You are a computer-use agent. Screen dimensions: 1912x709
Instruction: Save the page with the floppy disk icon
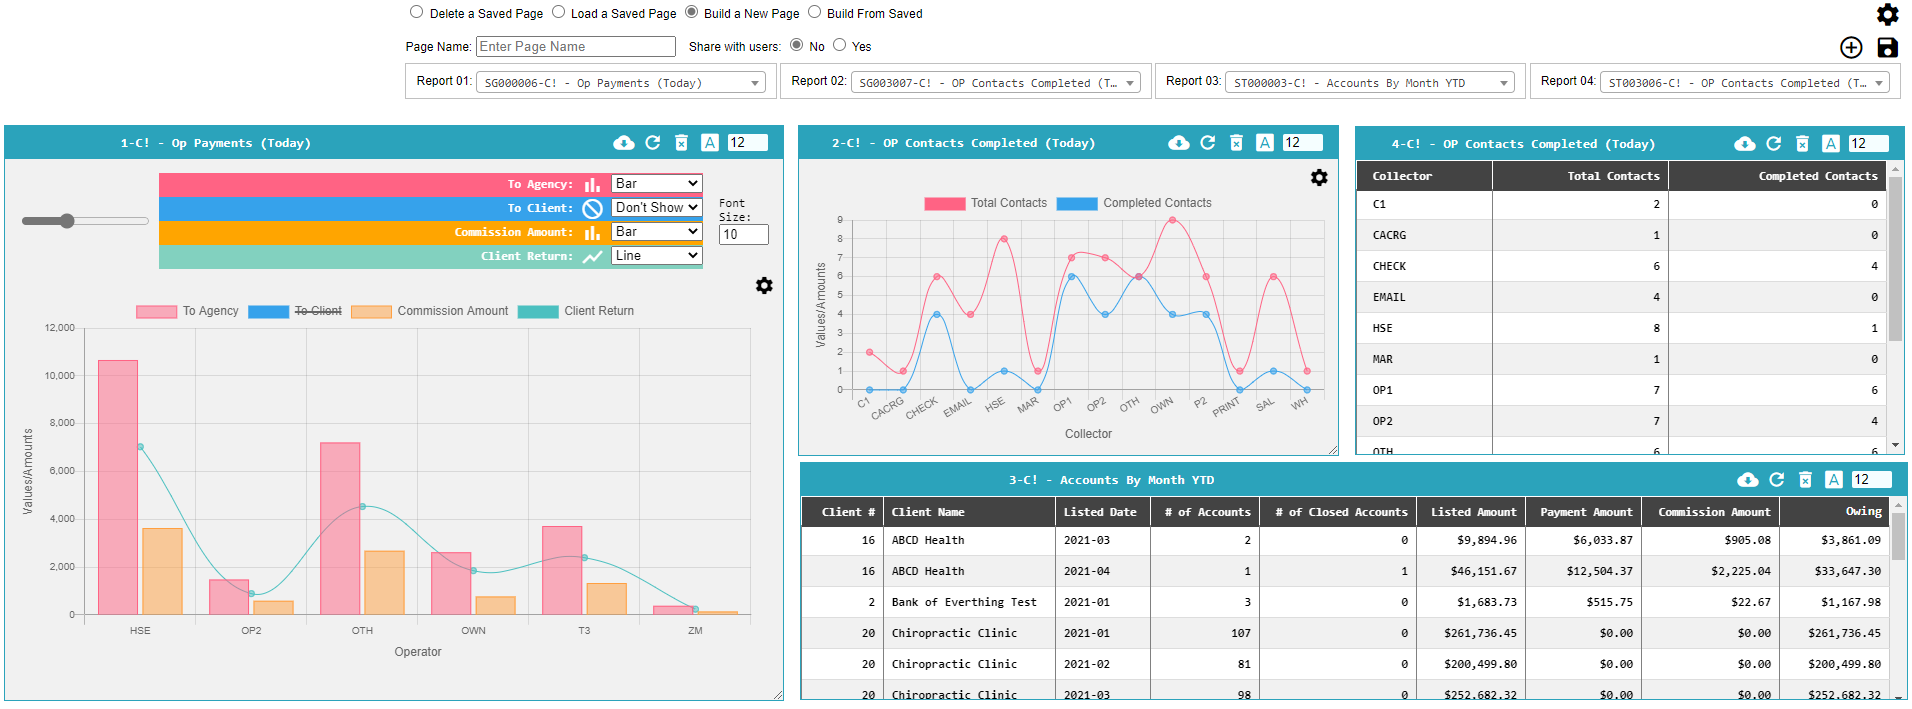1887,47
